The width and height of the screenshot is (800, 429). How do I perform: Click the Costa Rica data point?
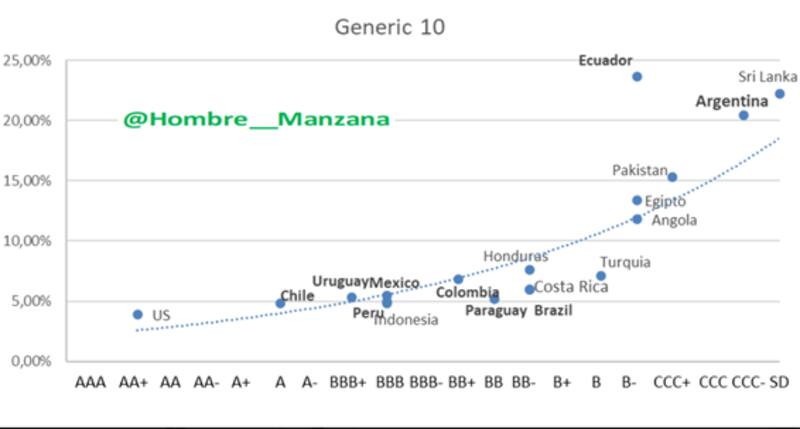pos(530,289)
